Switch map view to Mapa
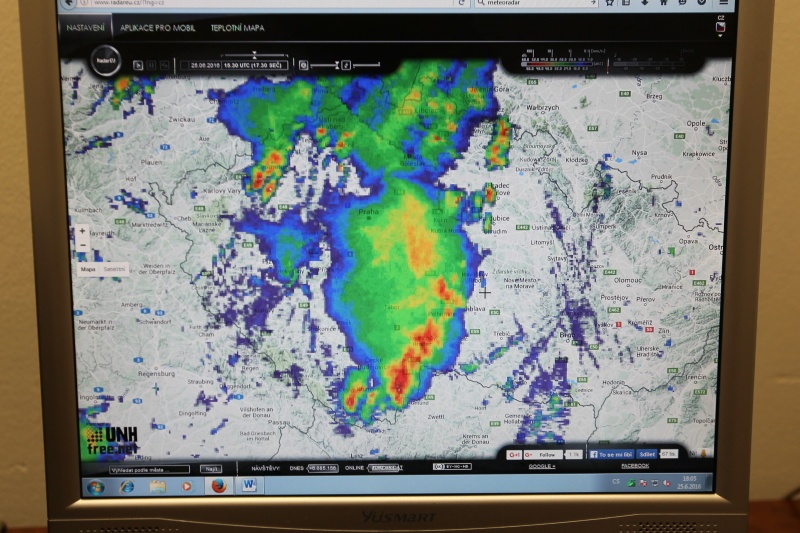Screen dimensions: 800x533 tap(88, 269)
